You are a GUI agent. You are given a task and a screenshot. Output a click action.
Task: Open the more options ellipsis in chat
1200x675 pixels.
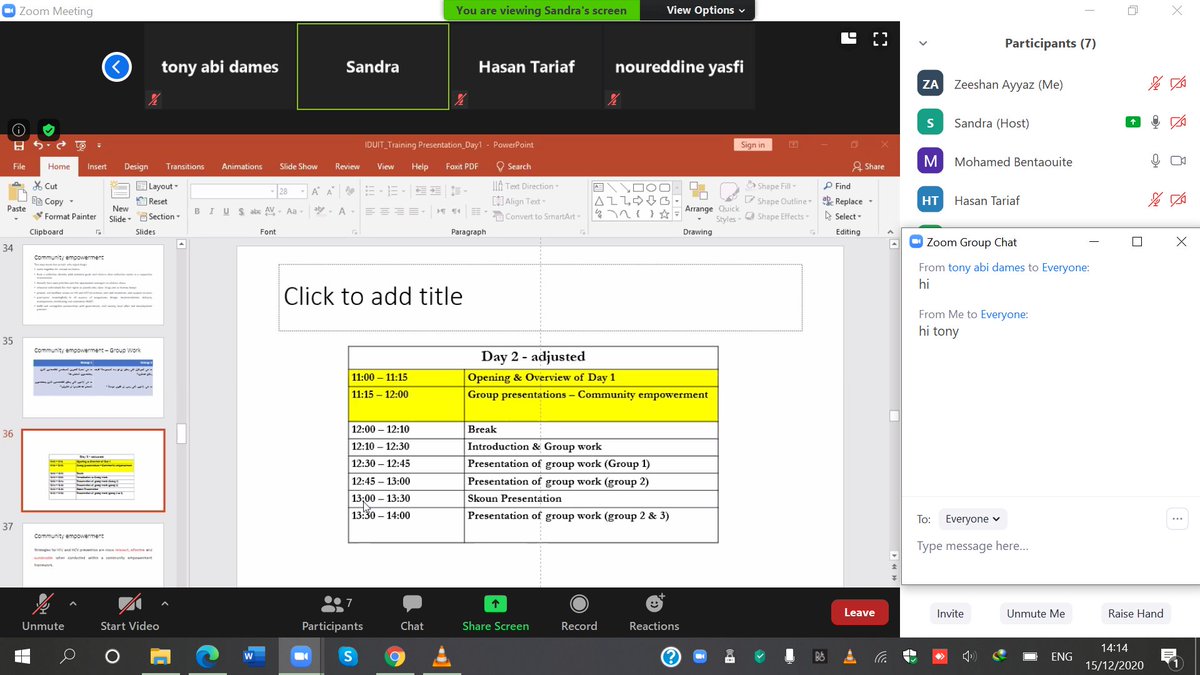tap(1177, 518)
